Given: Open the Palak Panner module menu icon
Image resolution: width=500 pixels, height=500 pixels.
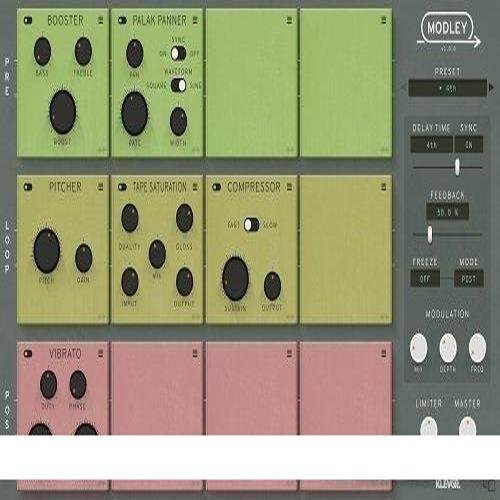Looking at the screenshot, I should pyautogui.click(x=195, y=20).
